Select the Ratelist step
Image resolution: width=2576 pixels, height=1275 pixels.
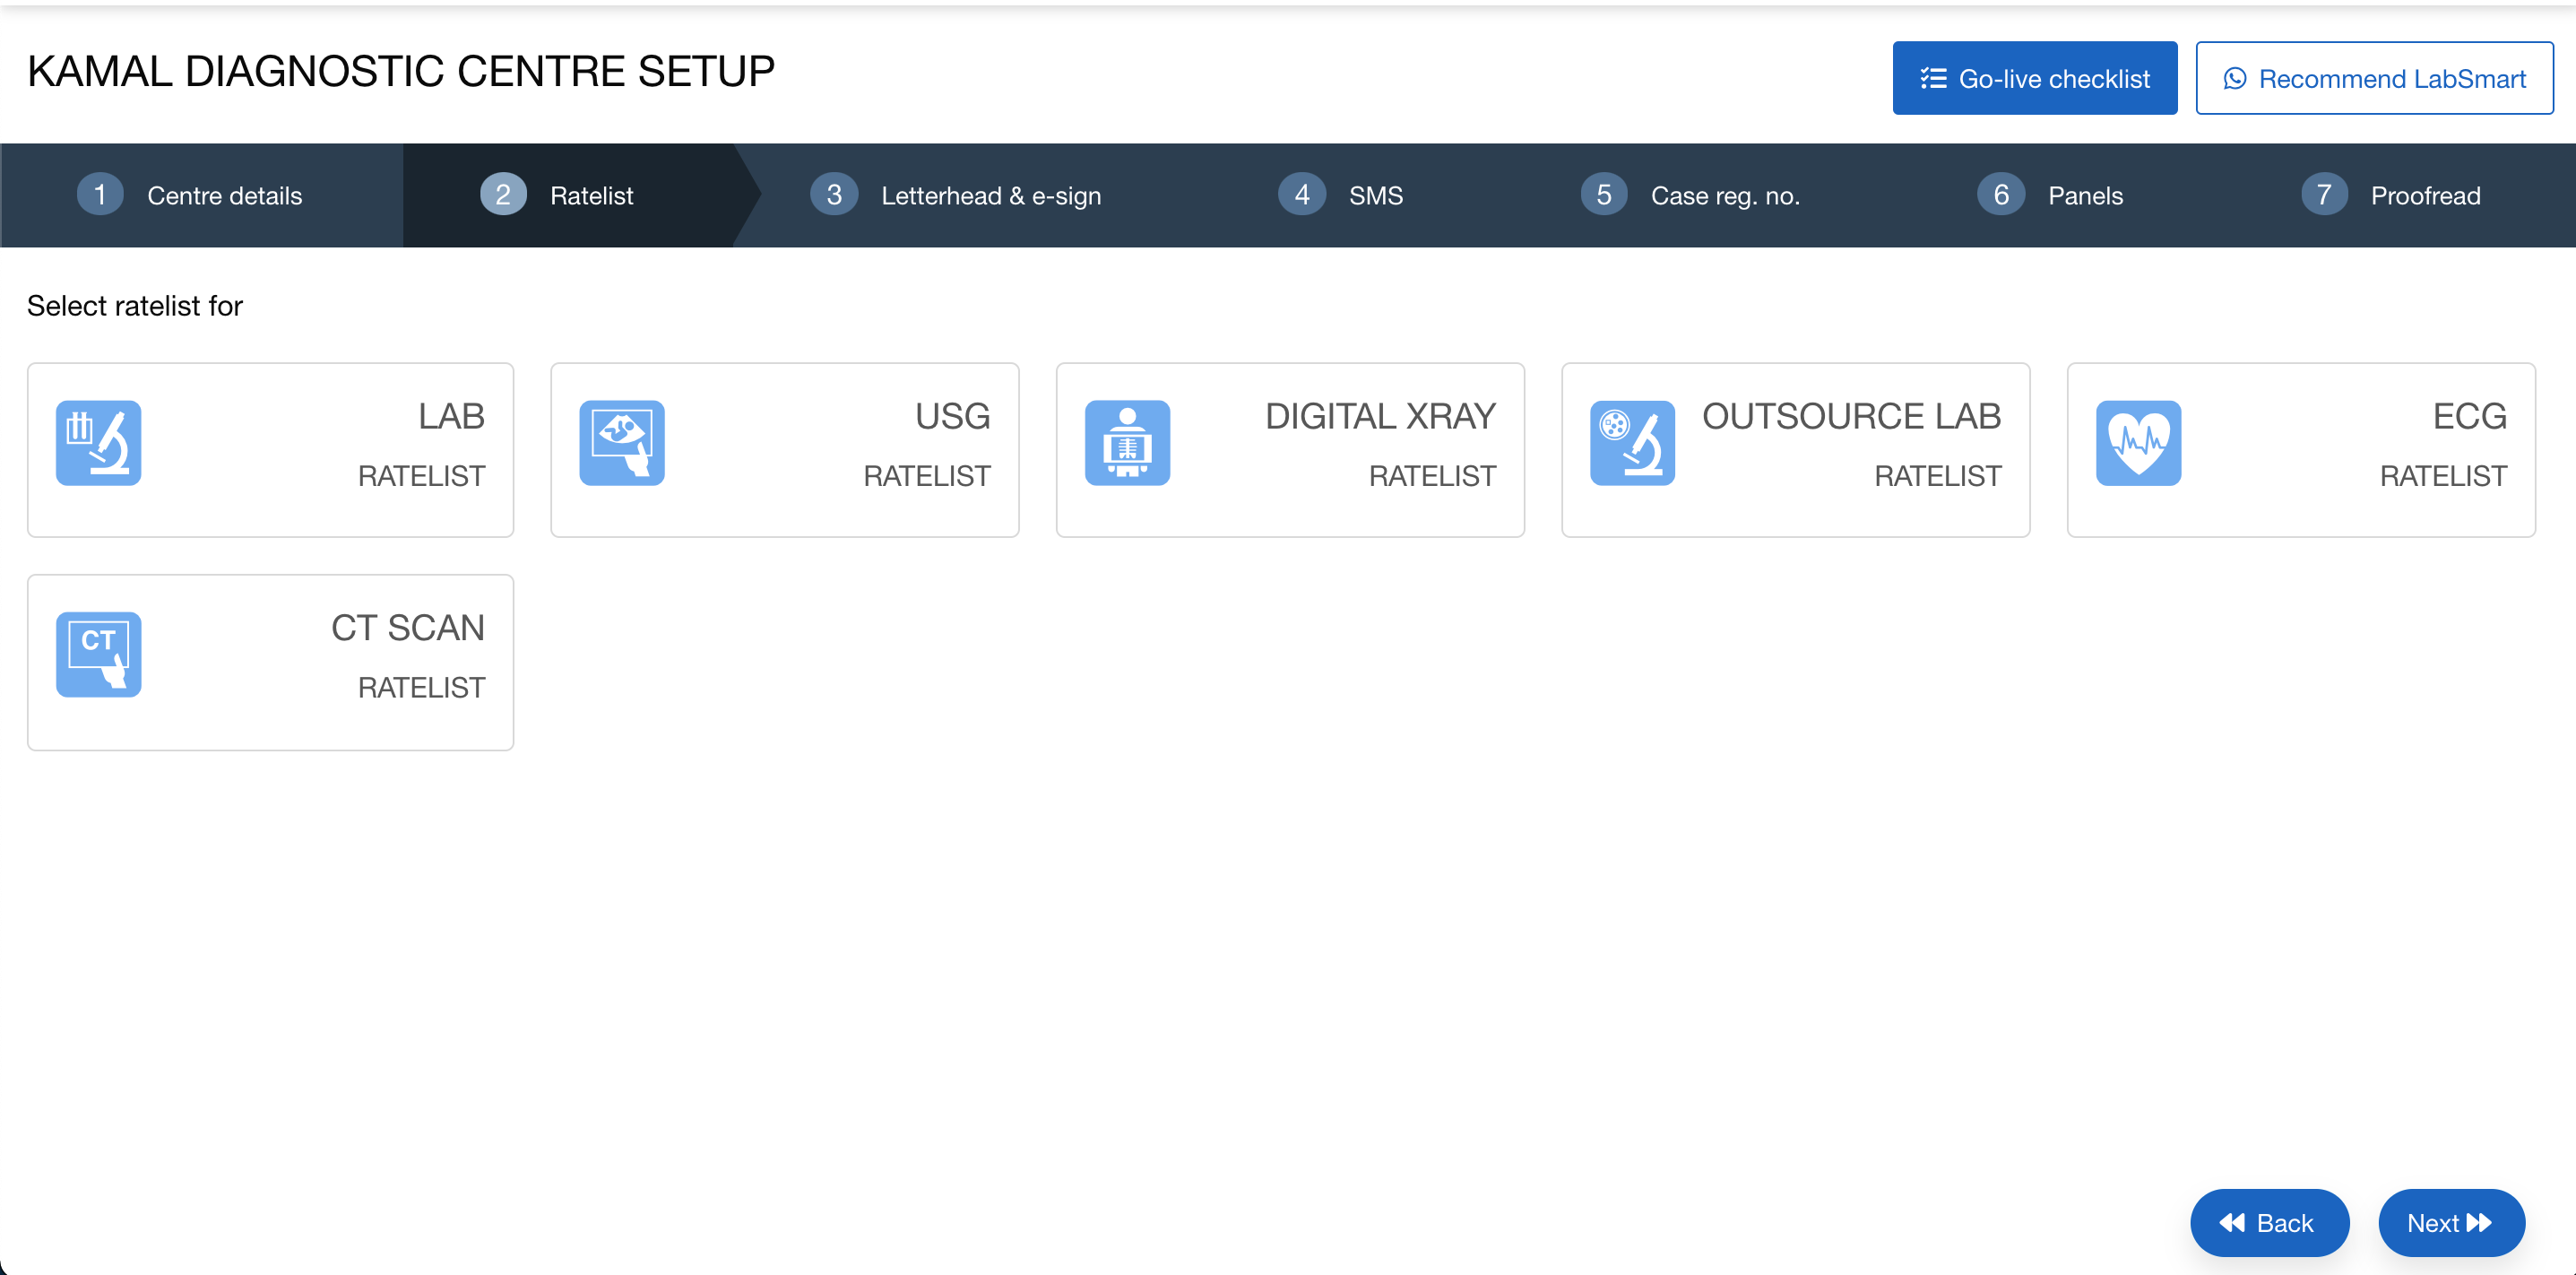point(570,195)
